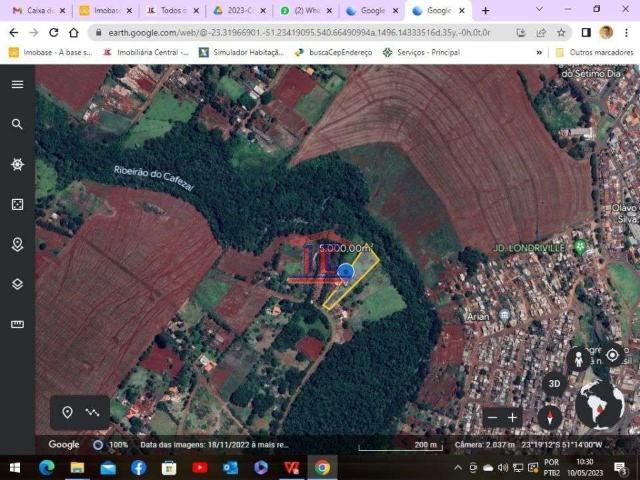Screen dimensions: 640x480
Task: Click image date text in status bar
Action: tap(214, 444)
